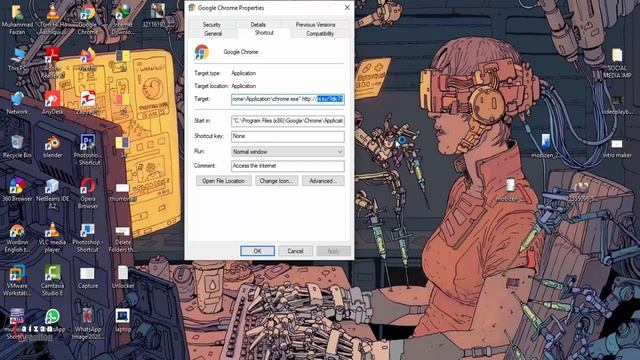Viewport: 640px width, 360px height.
Task: Select the videoplayback desktop file
Action: point(617,105)
